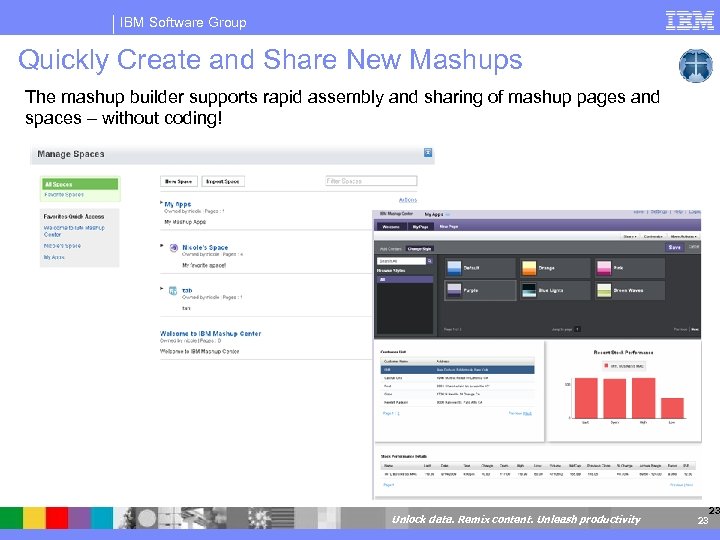Open the Comments dropdown in Mashup Center

point(653,236)
